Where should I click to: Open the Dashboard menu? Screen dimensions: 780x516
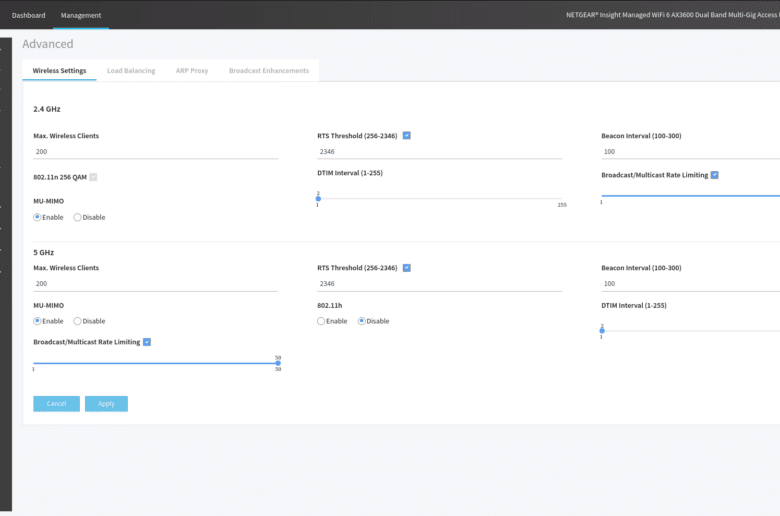[28, 15]
